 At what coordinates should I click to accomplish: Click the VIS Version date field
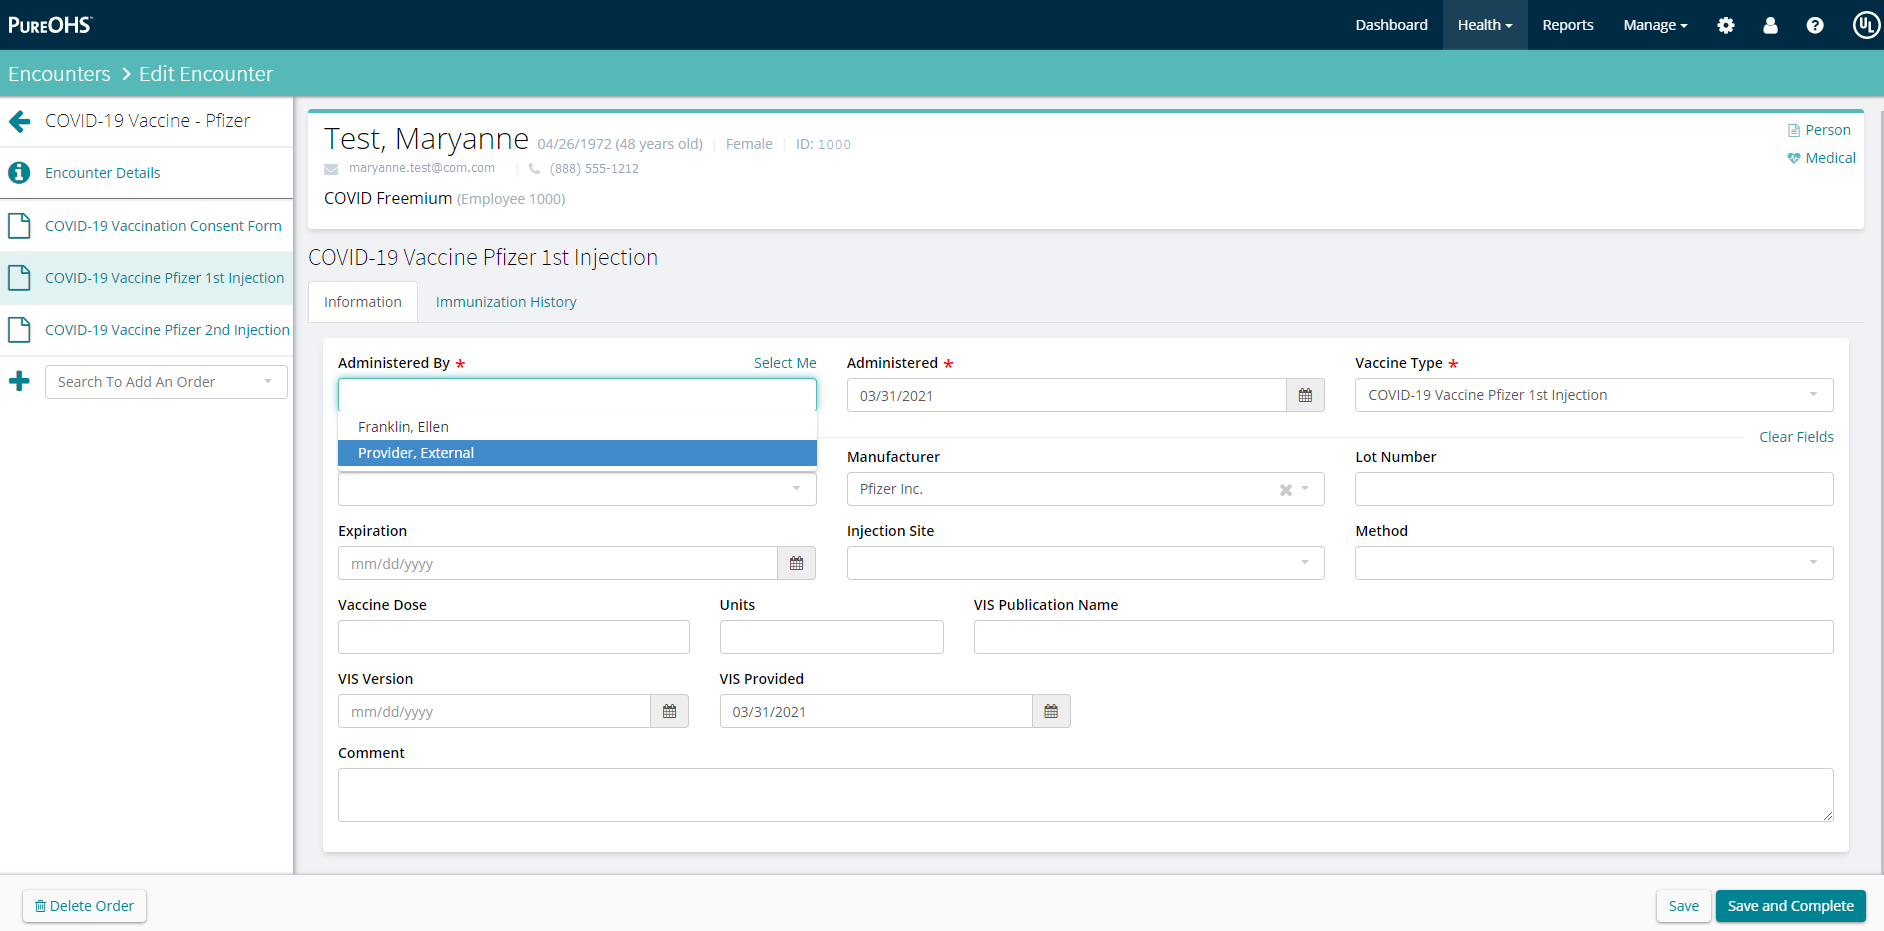pyautogui.click(x=494, y=711)
